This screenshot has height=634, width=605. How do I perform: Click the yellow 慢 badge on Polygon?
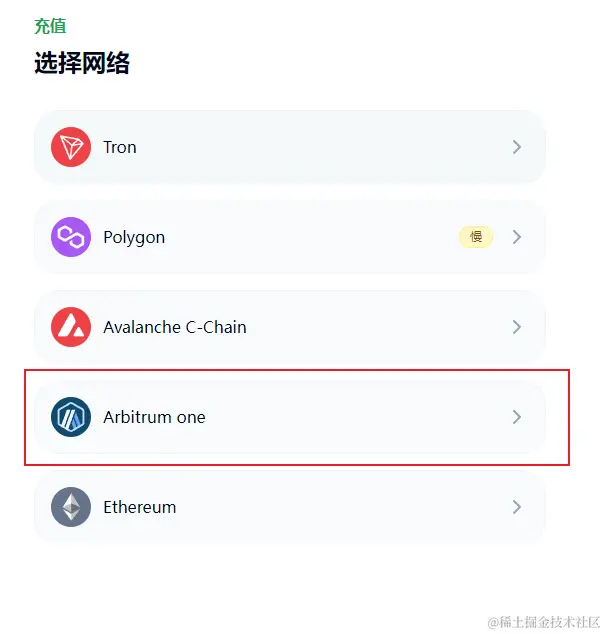click(476, 237)
